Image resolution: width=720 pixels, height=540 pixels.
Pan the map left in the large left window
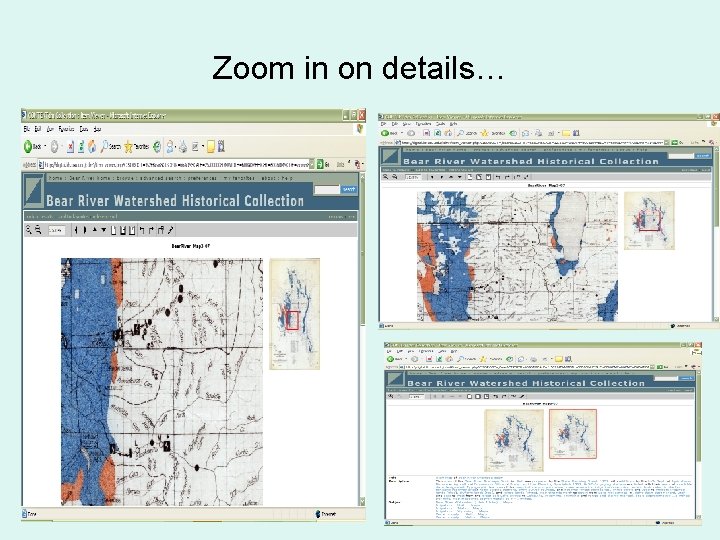click(x=76, y=230)
